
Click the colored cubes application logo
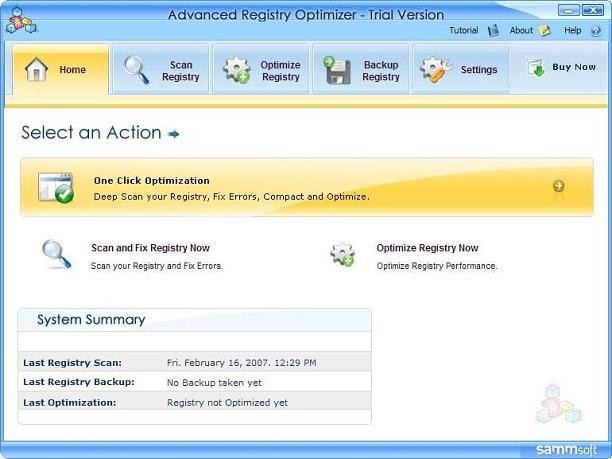(21, 20)
